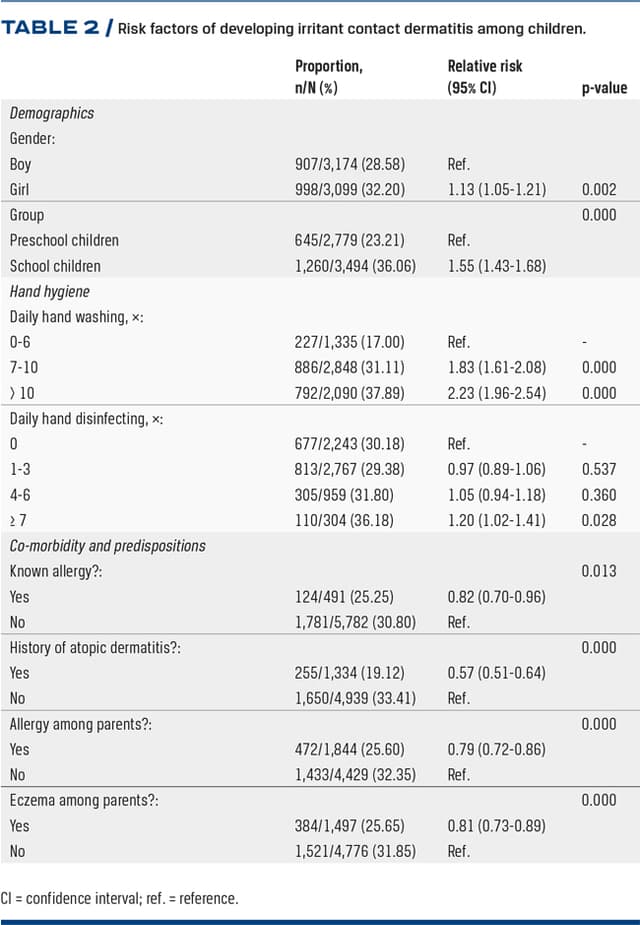Image resolution: width=640 pixels, height=925 pixels.
Task: Select the "Daily hand disinfecting, ×:" label
Action: 86,419
